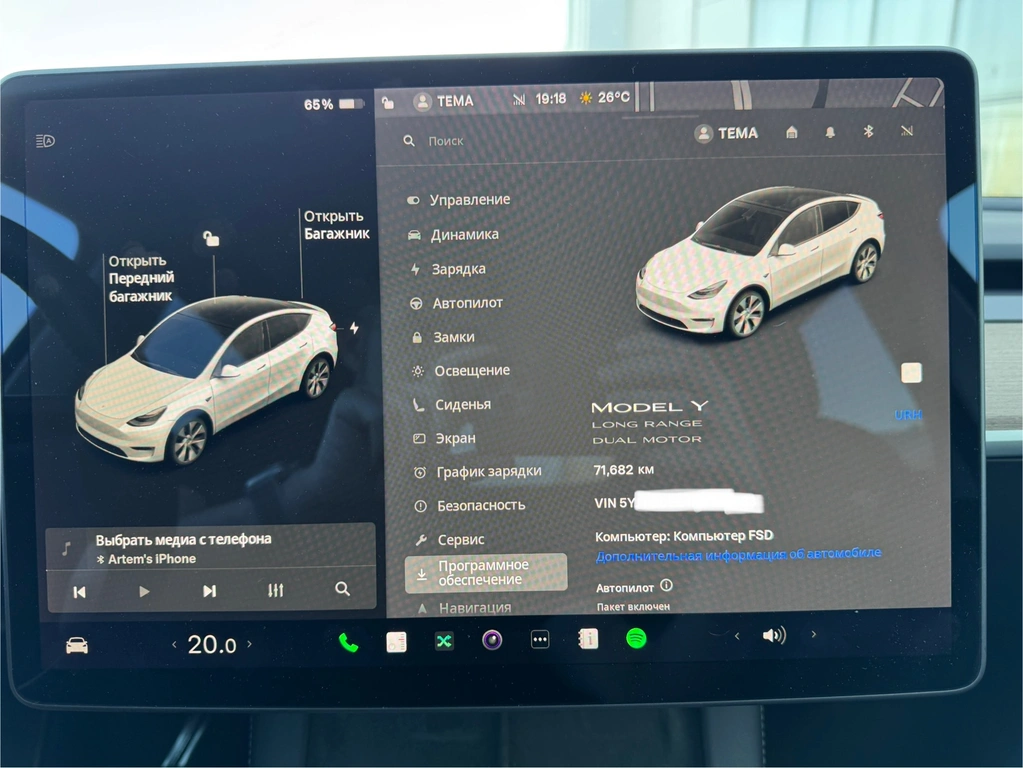
Task: Open the green crossed-arrows app icon
Action: click(x=444, y=641)
